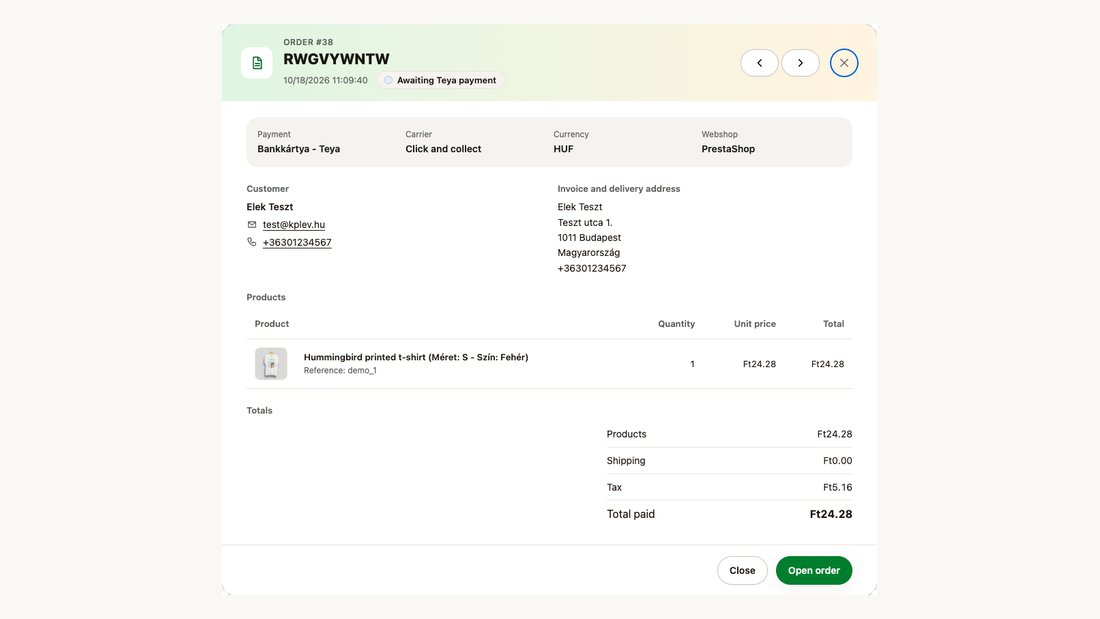The width and height of the screenshot is (1100, 619).
Task: Click the green Open order button
Action: 814,571
